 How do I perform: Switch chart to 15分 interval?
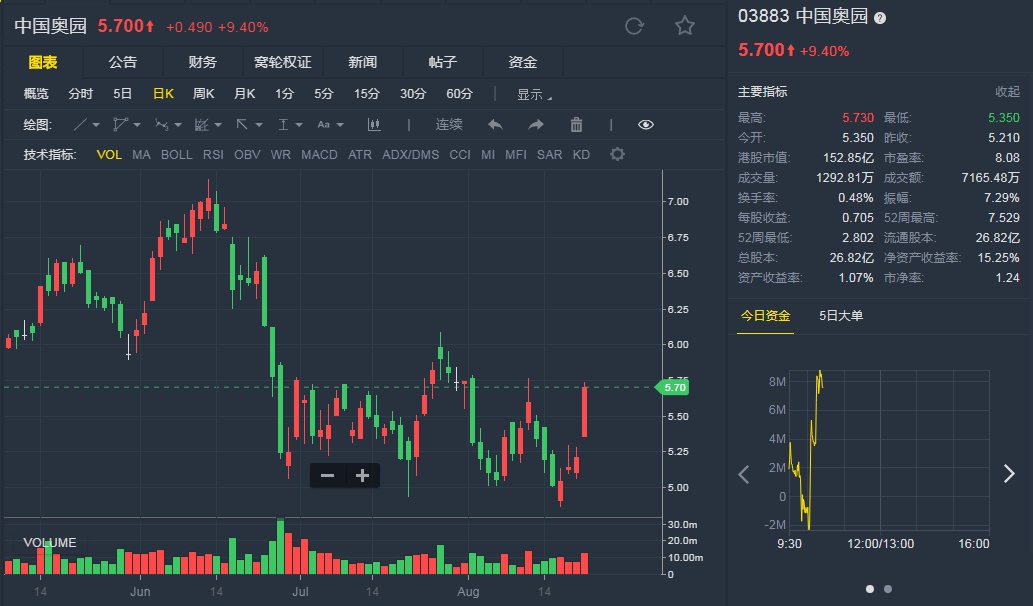[366, 94]
